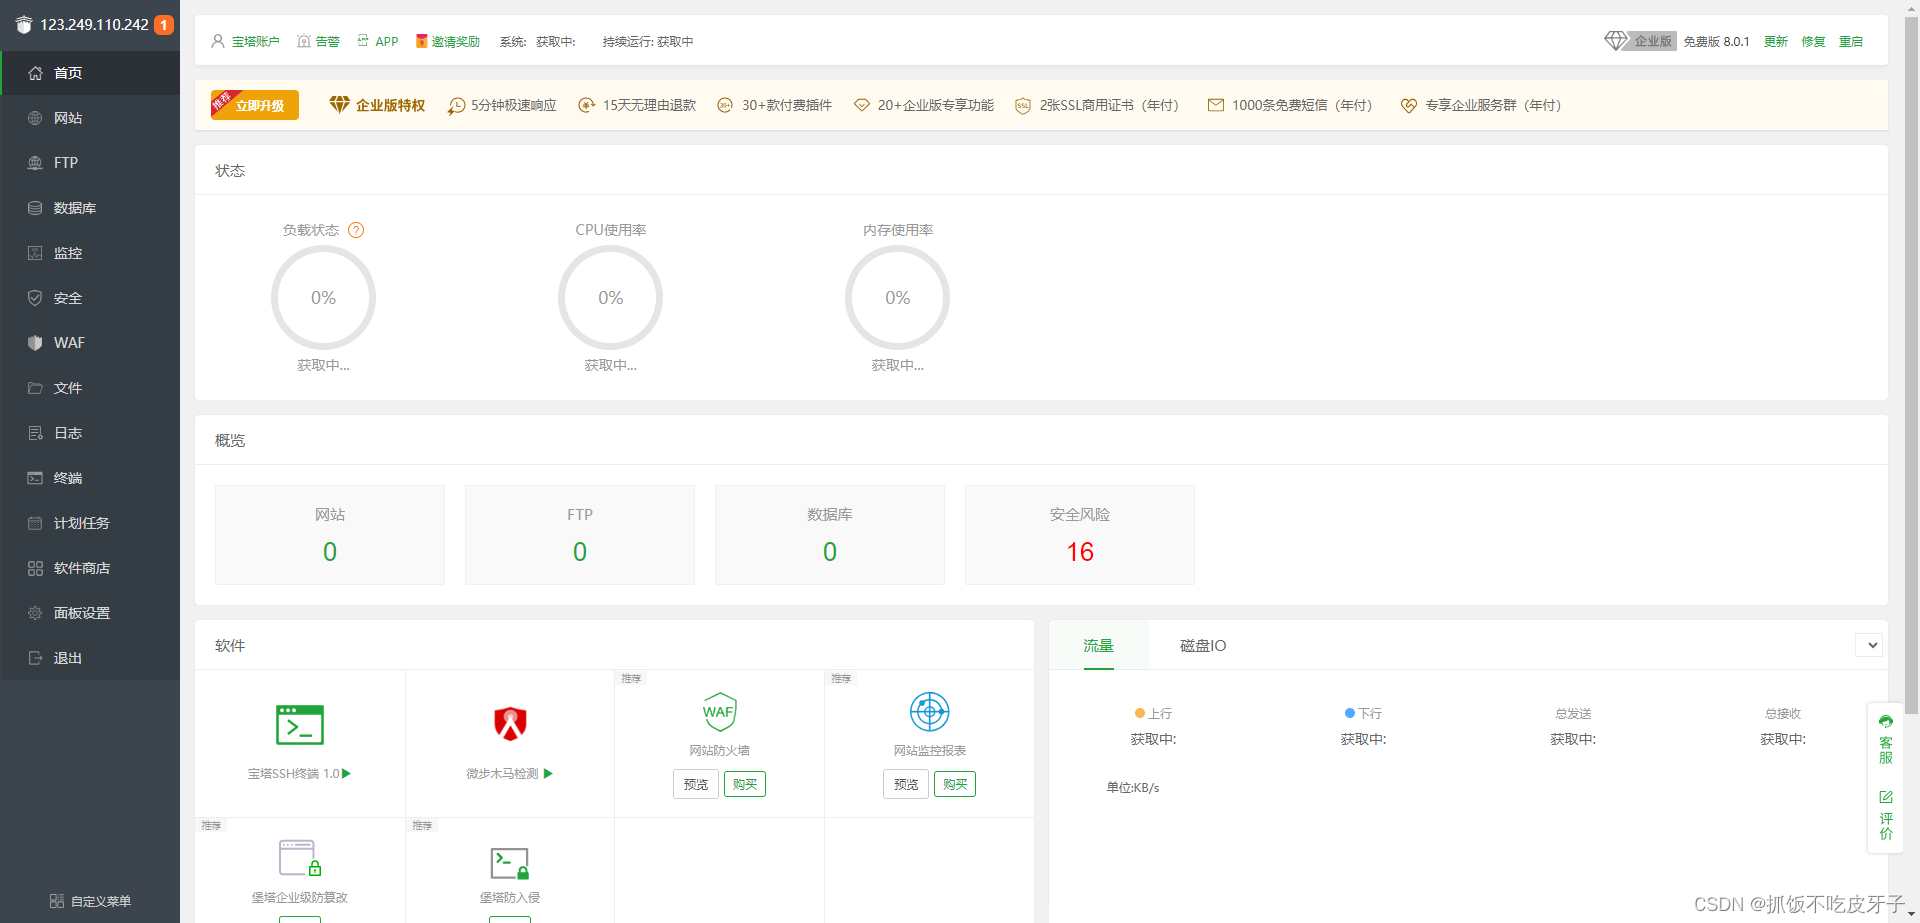Image resolution: width=1920 pixels, height=923 pixels.
Task: Open the 网站 overview card showing 0
Action: pyautogui.click(x=330, y=535)
